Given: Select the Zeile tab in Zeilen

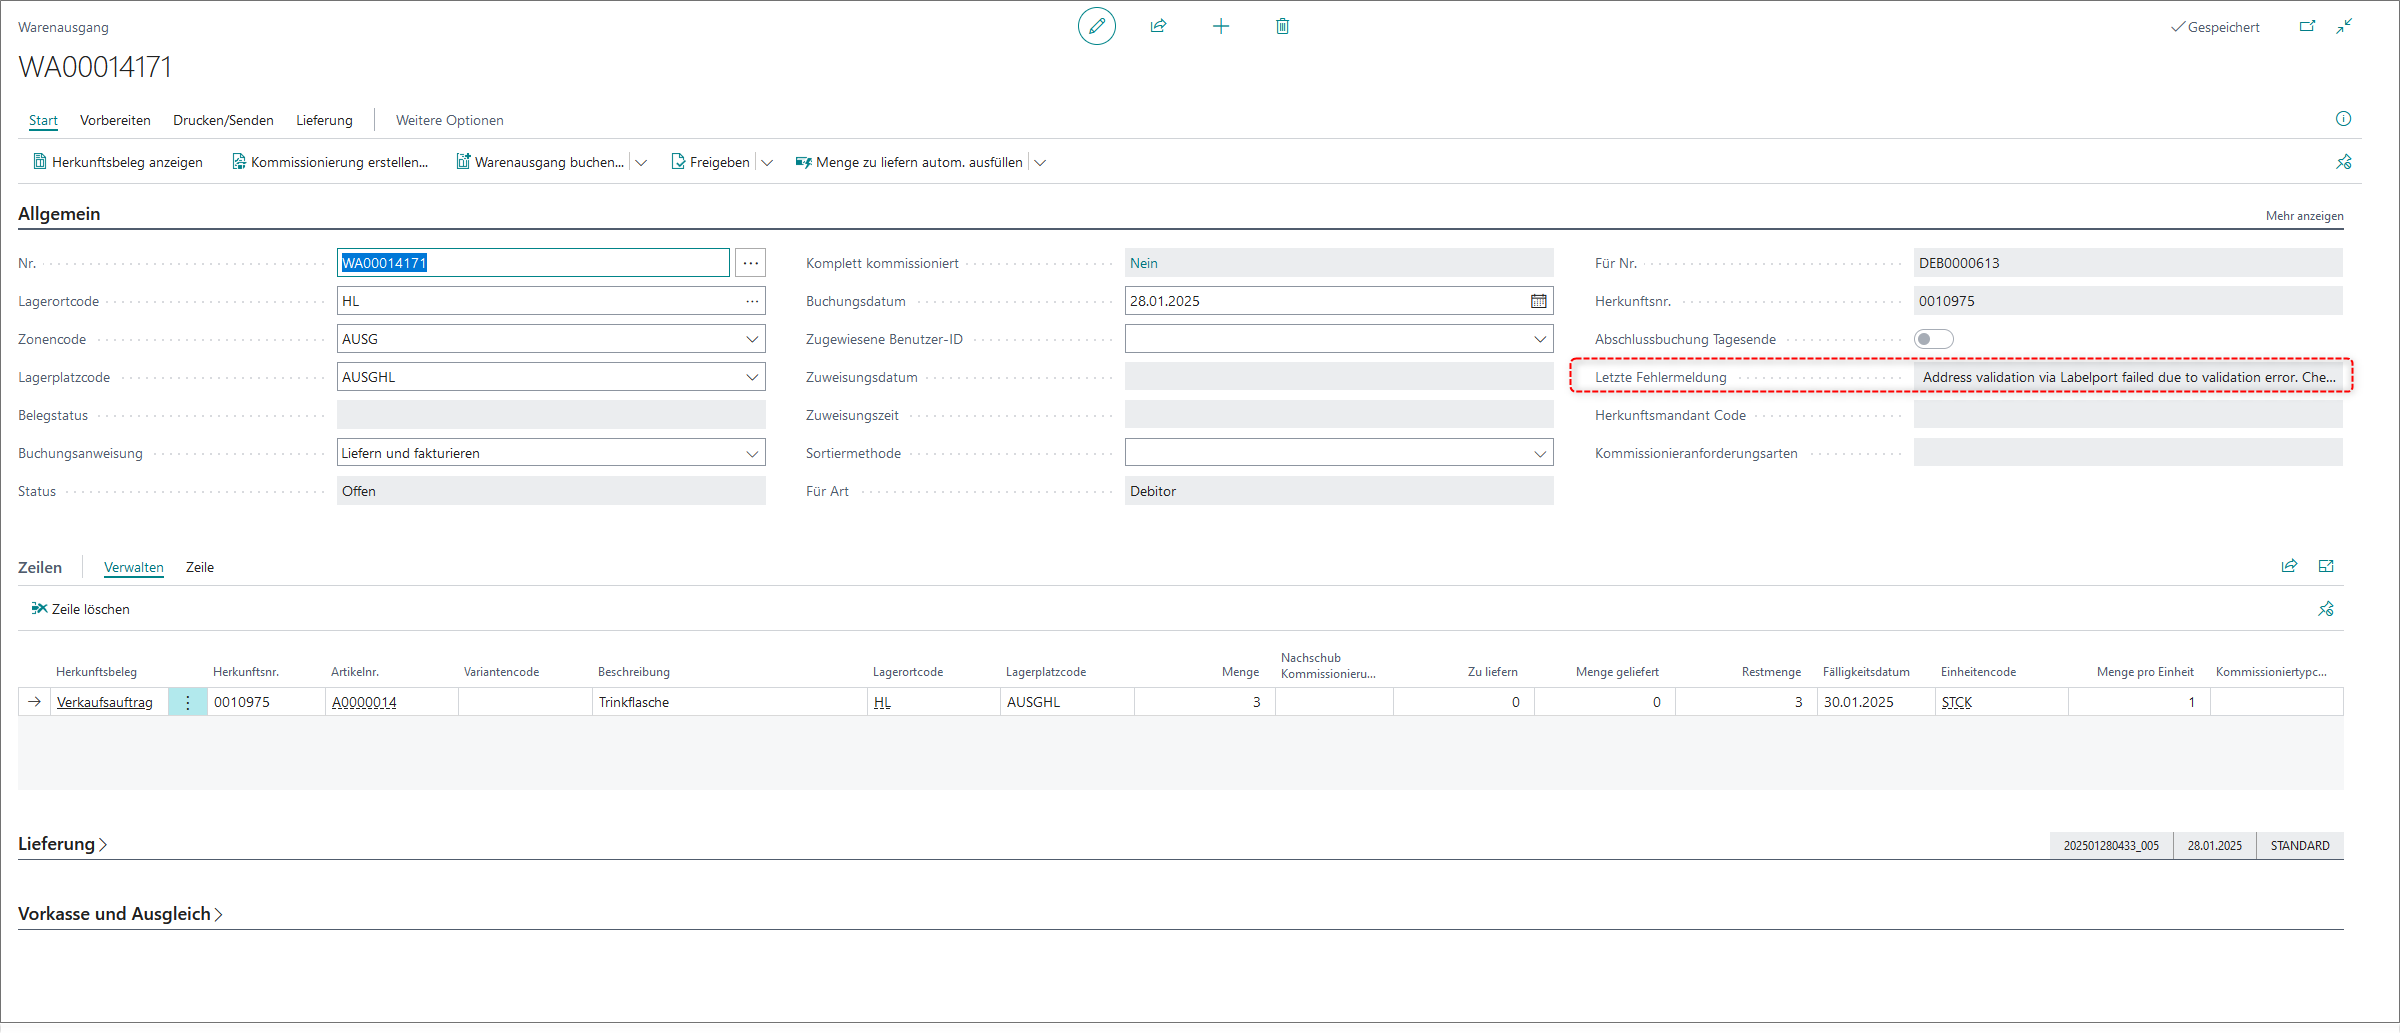Looking at the screenshot, I should coord(199,567).
